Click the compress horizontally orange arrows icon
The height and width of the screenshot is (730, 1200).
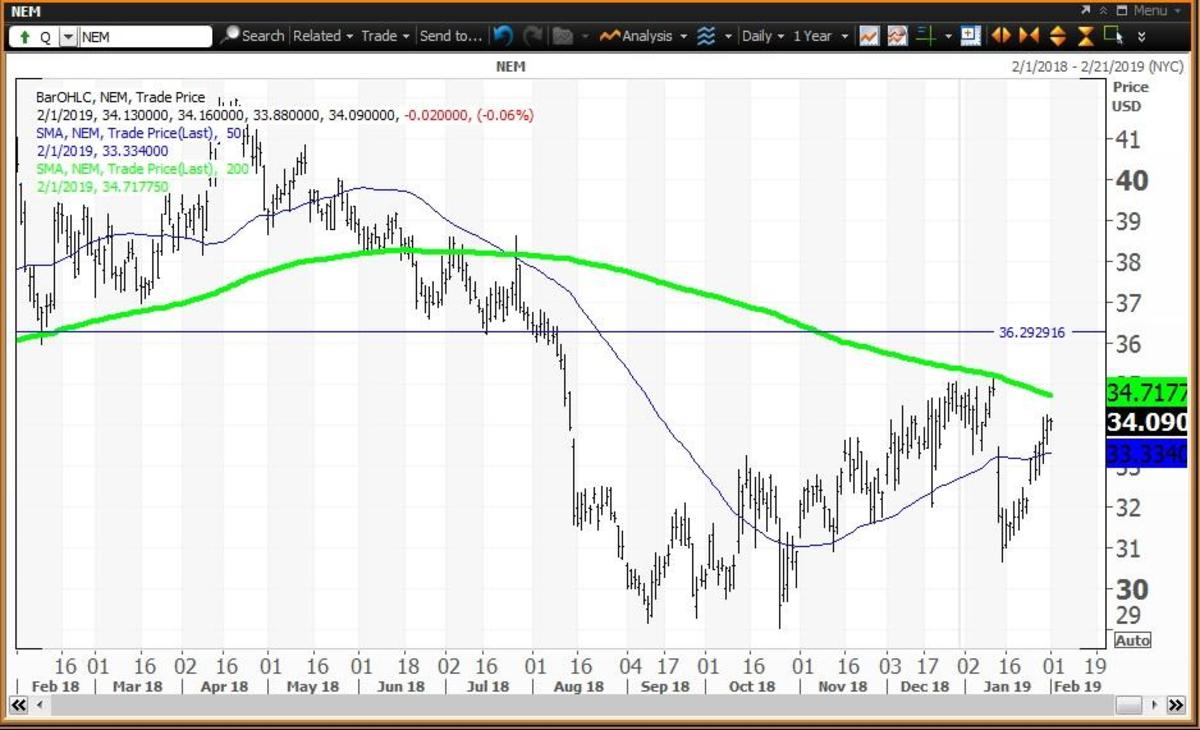pos(1029,36)
